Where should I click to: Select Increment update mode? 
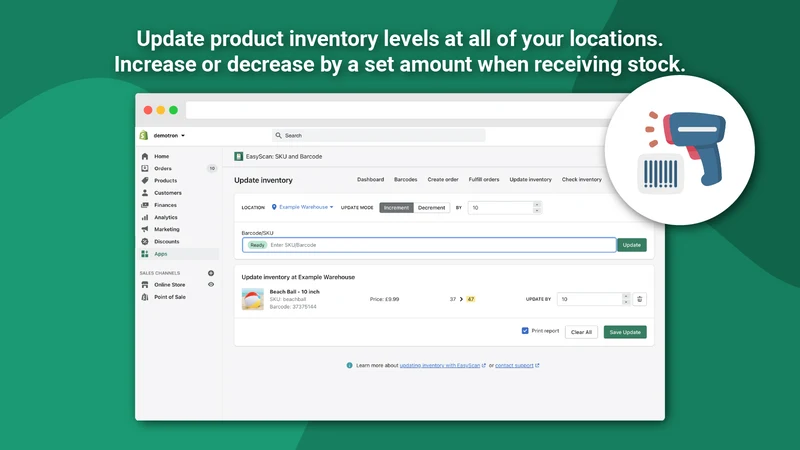pyautogui.click(x=396, y=208)
